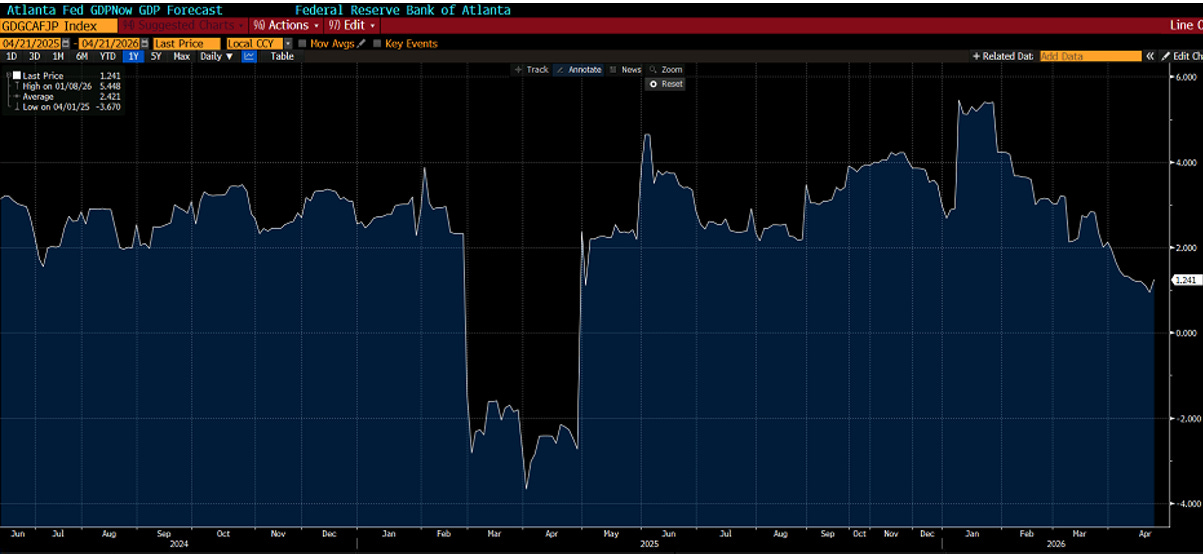This screenshot has width=1203, height=554.
Task: Enable the Mov Avgs checkbox
Action: click(303, 44)
